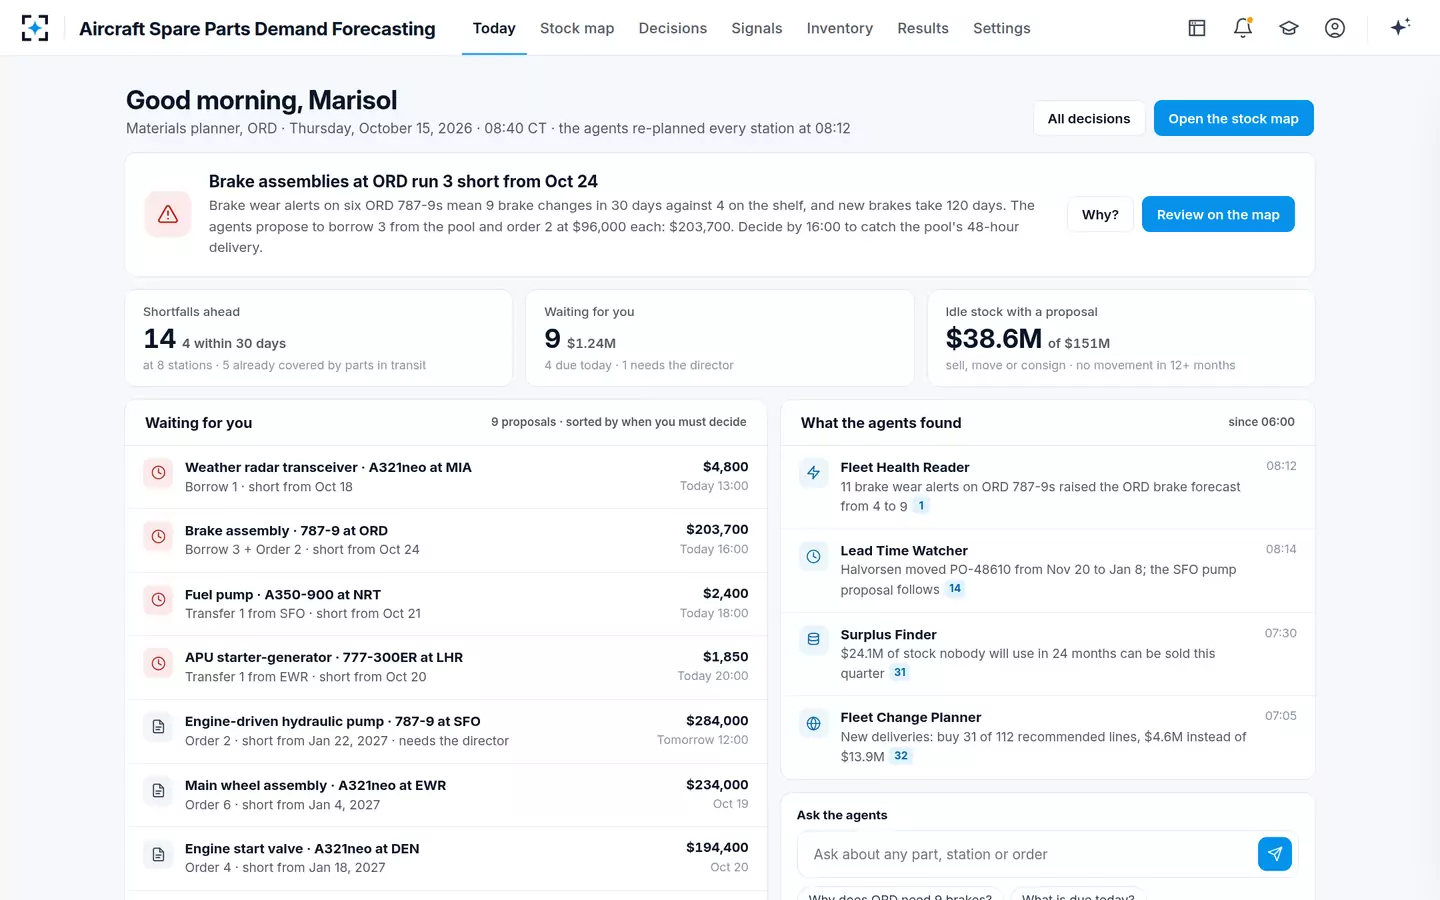1440x900 pixels.
Task: Click the brake alert warning triangle icon
Action: [168, 214]
